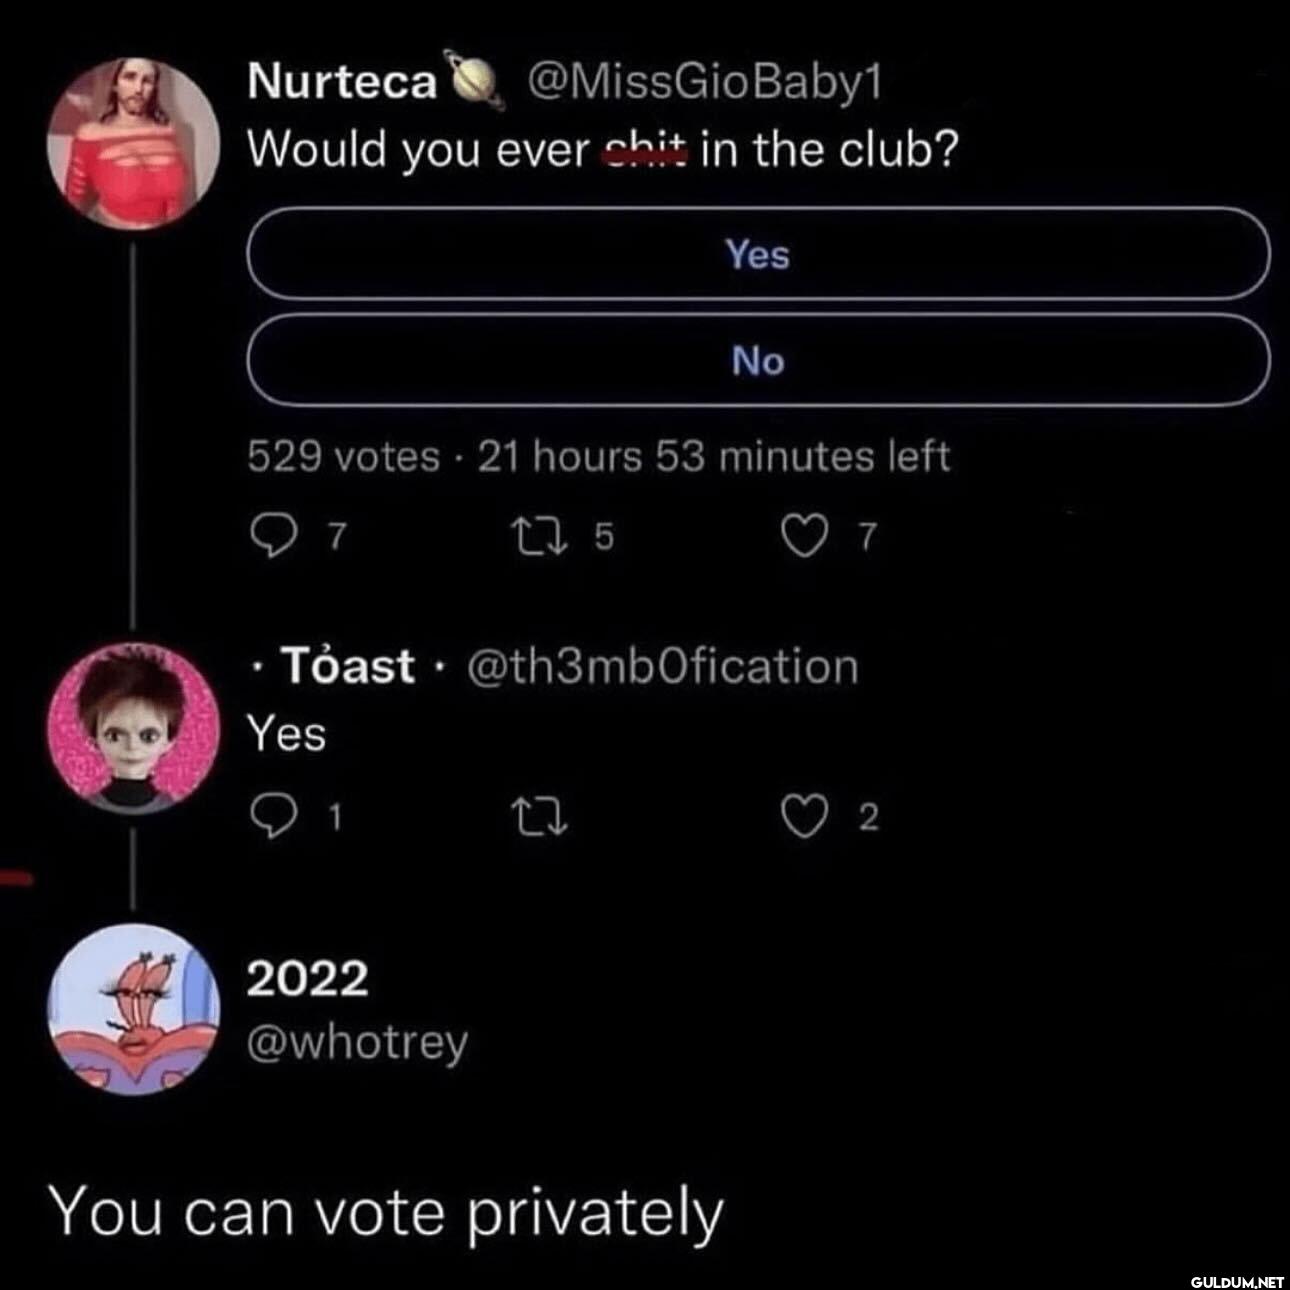This screenshot has width=1290, height=1290.
Task: Open the 2022 display name
Action: (x=307, y=979)
